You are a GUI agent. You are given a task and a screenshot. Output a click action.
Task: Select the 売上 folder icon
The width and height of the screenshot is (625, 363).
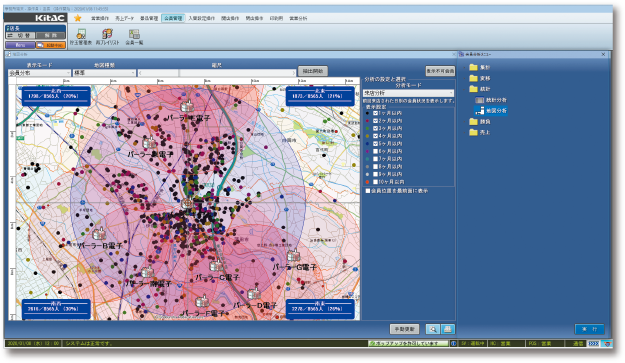tap(474, 132)
